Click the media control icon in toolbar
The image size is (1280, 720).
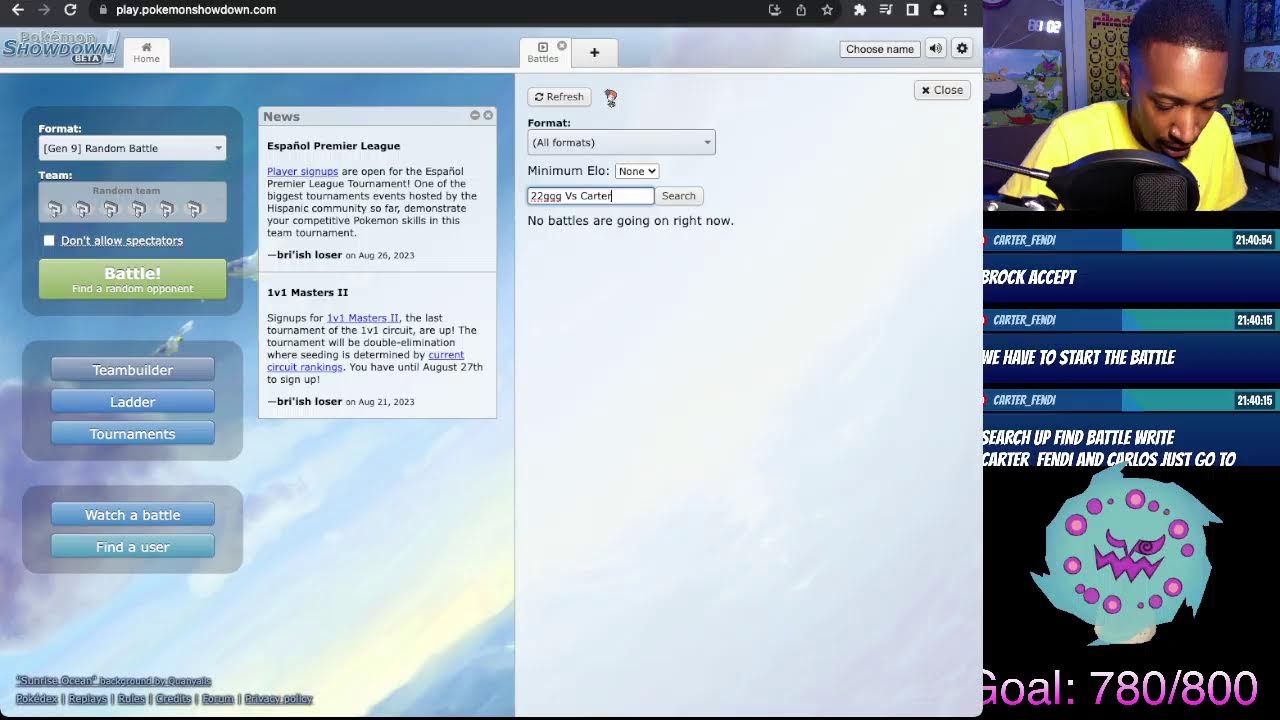pos(885,10)
